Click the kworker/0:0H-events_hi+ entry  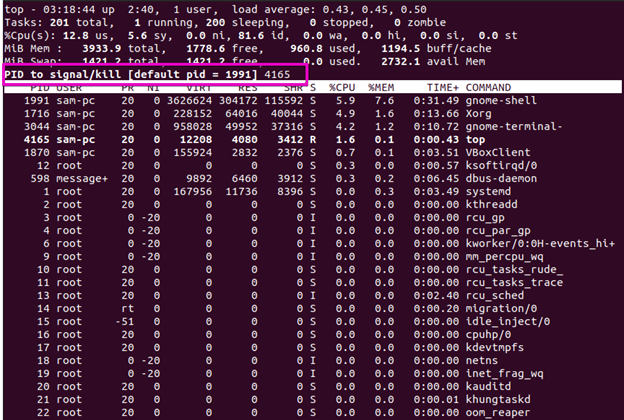[540, 244]
